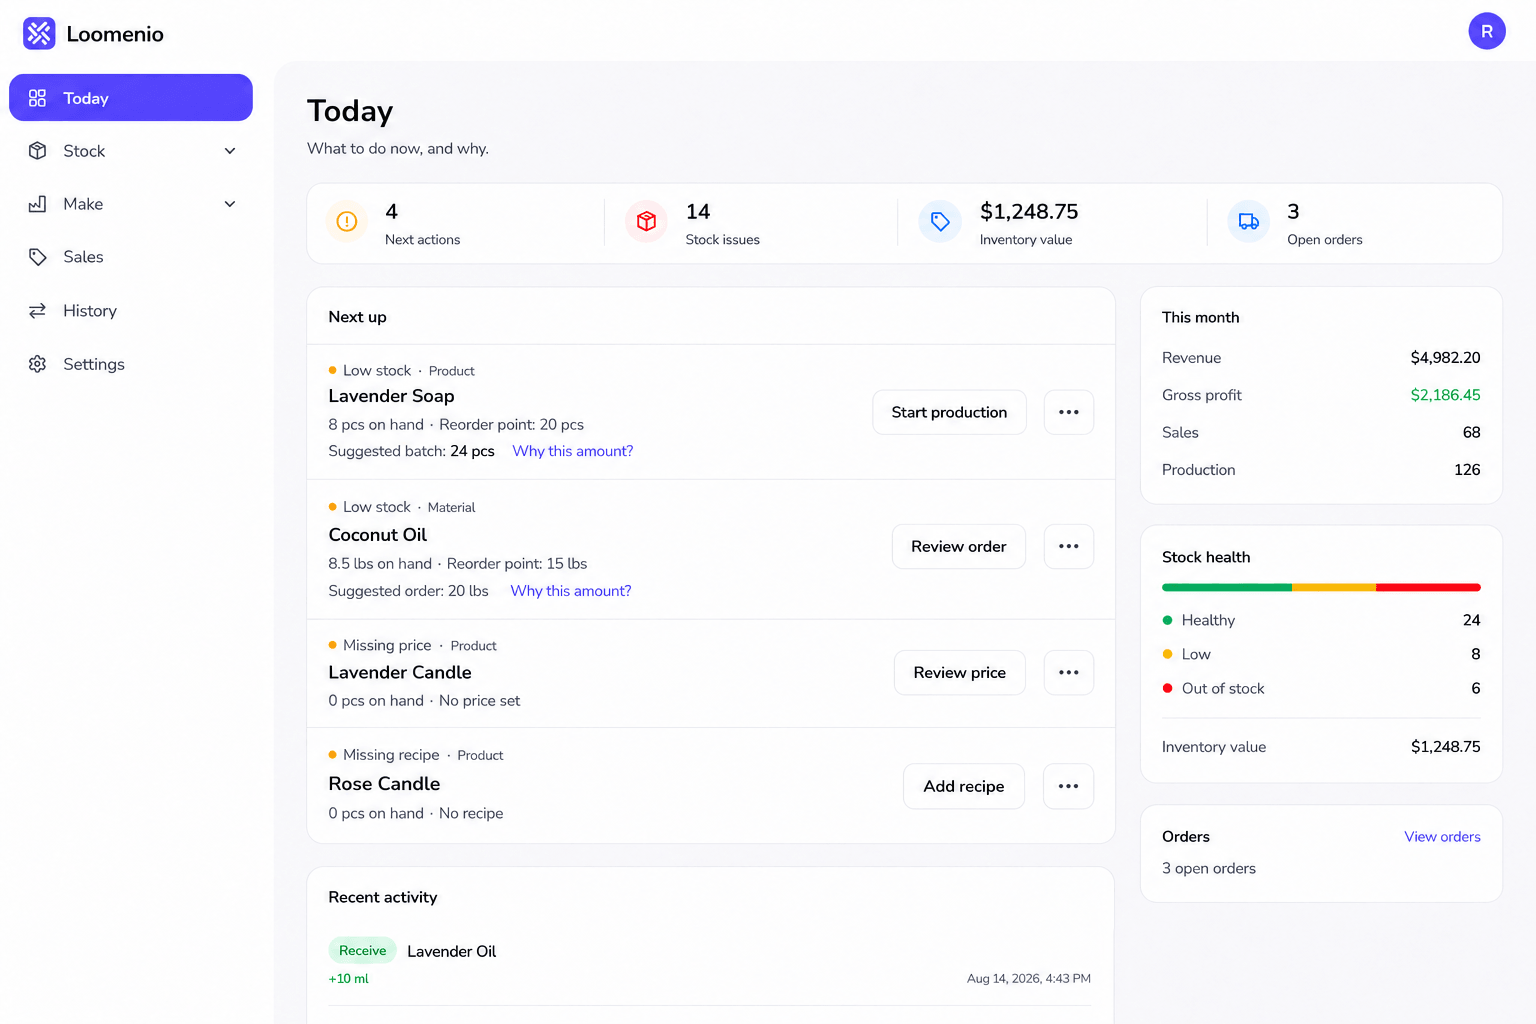Screen dimensions: 1536x1024
Task: Click the History arrows icon in sidebar
Action: pyautogui.click(x=37, y=311)
